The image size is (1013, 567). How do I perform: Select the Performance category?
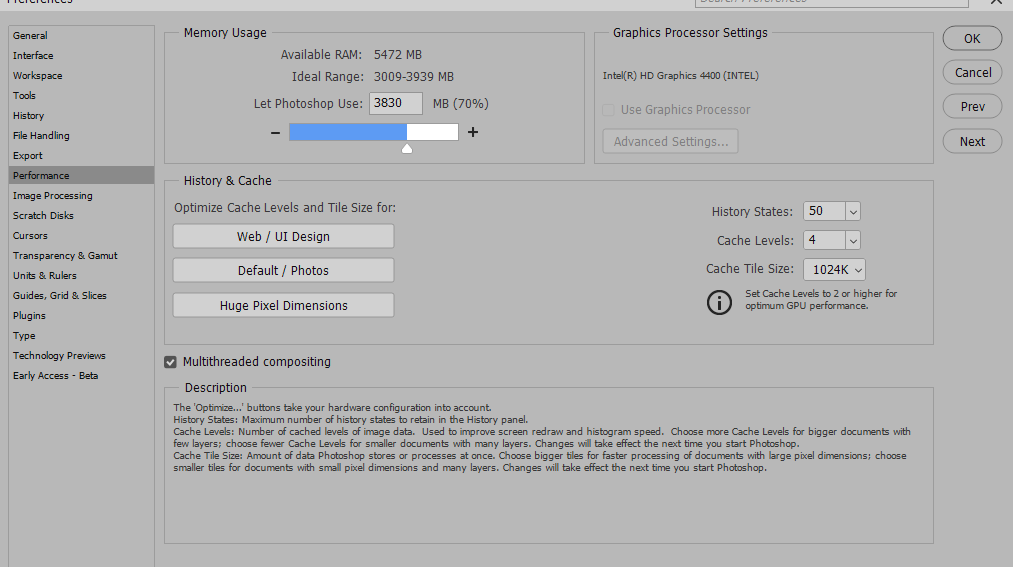(81, 176)
